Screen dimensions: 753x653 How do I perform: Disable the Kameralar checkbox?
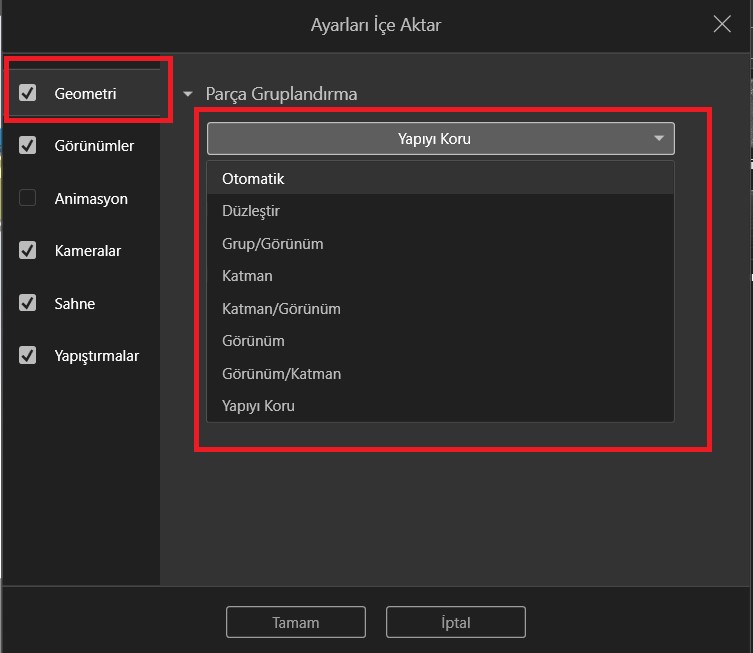pyautogui.click(x=28, y=251)
